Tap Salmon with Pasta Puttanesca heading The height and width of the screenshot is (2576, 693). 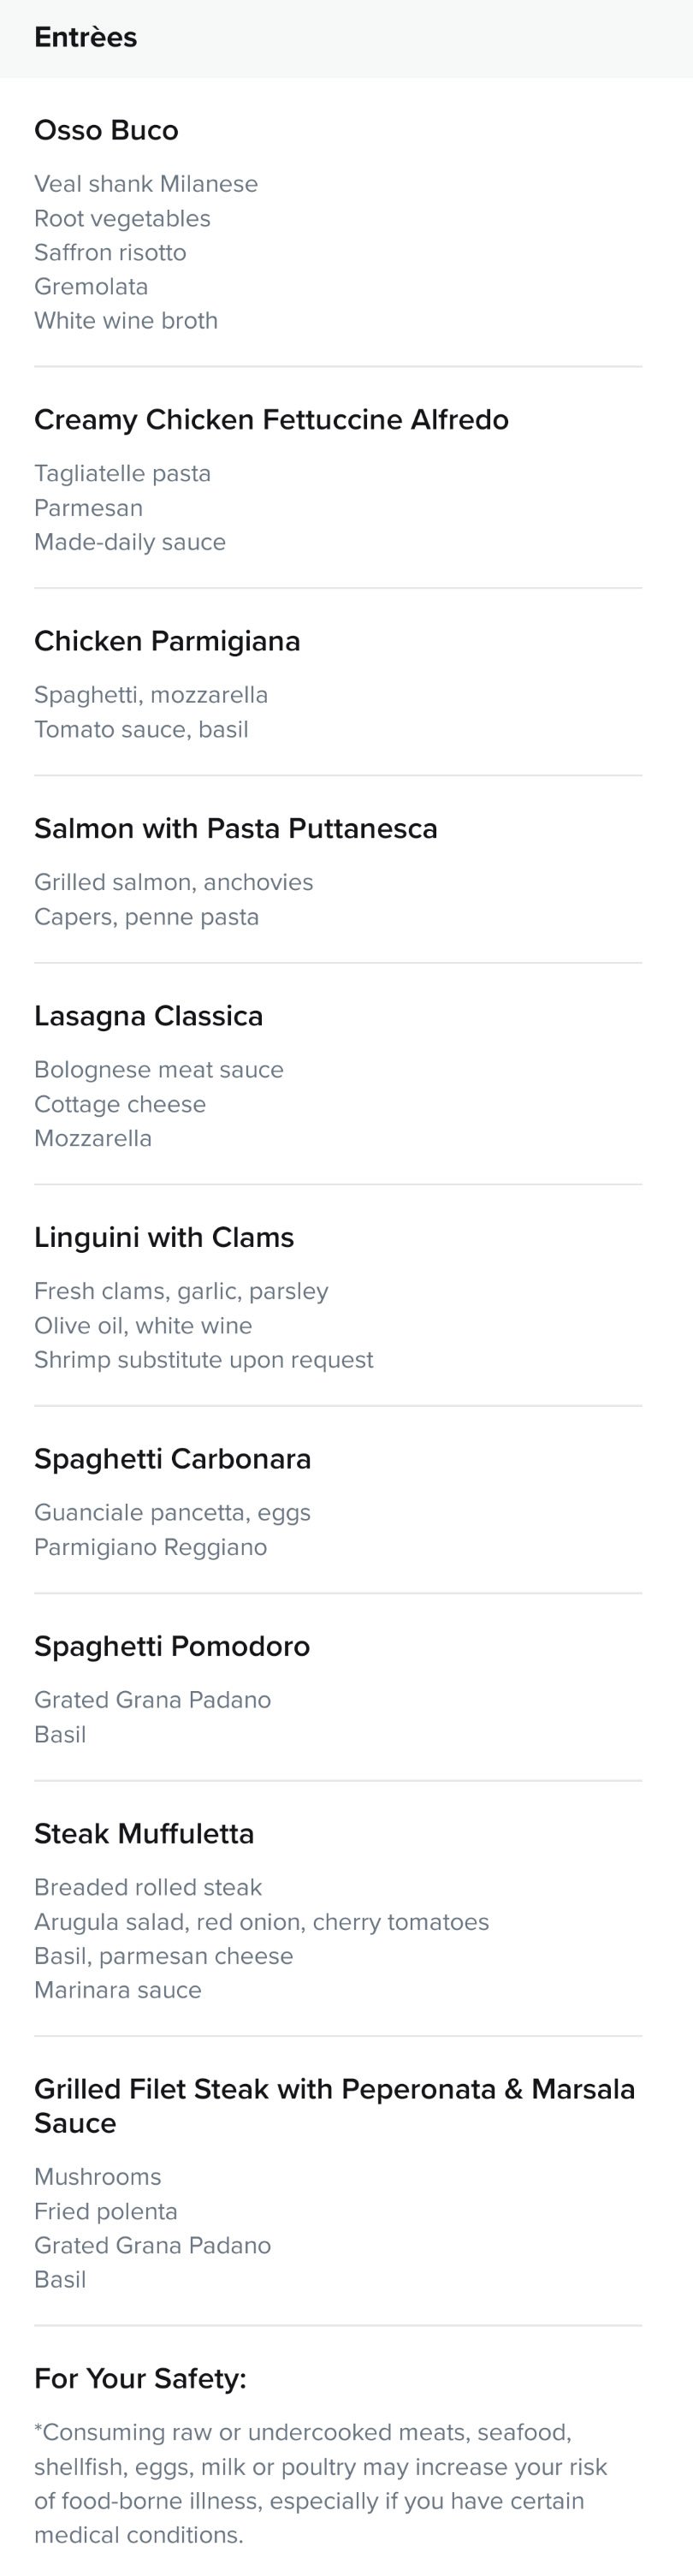[x=236, y=828]
